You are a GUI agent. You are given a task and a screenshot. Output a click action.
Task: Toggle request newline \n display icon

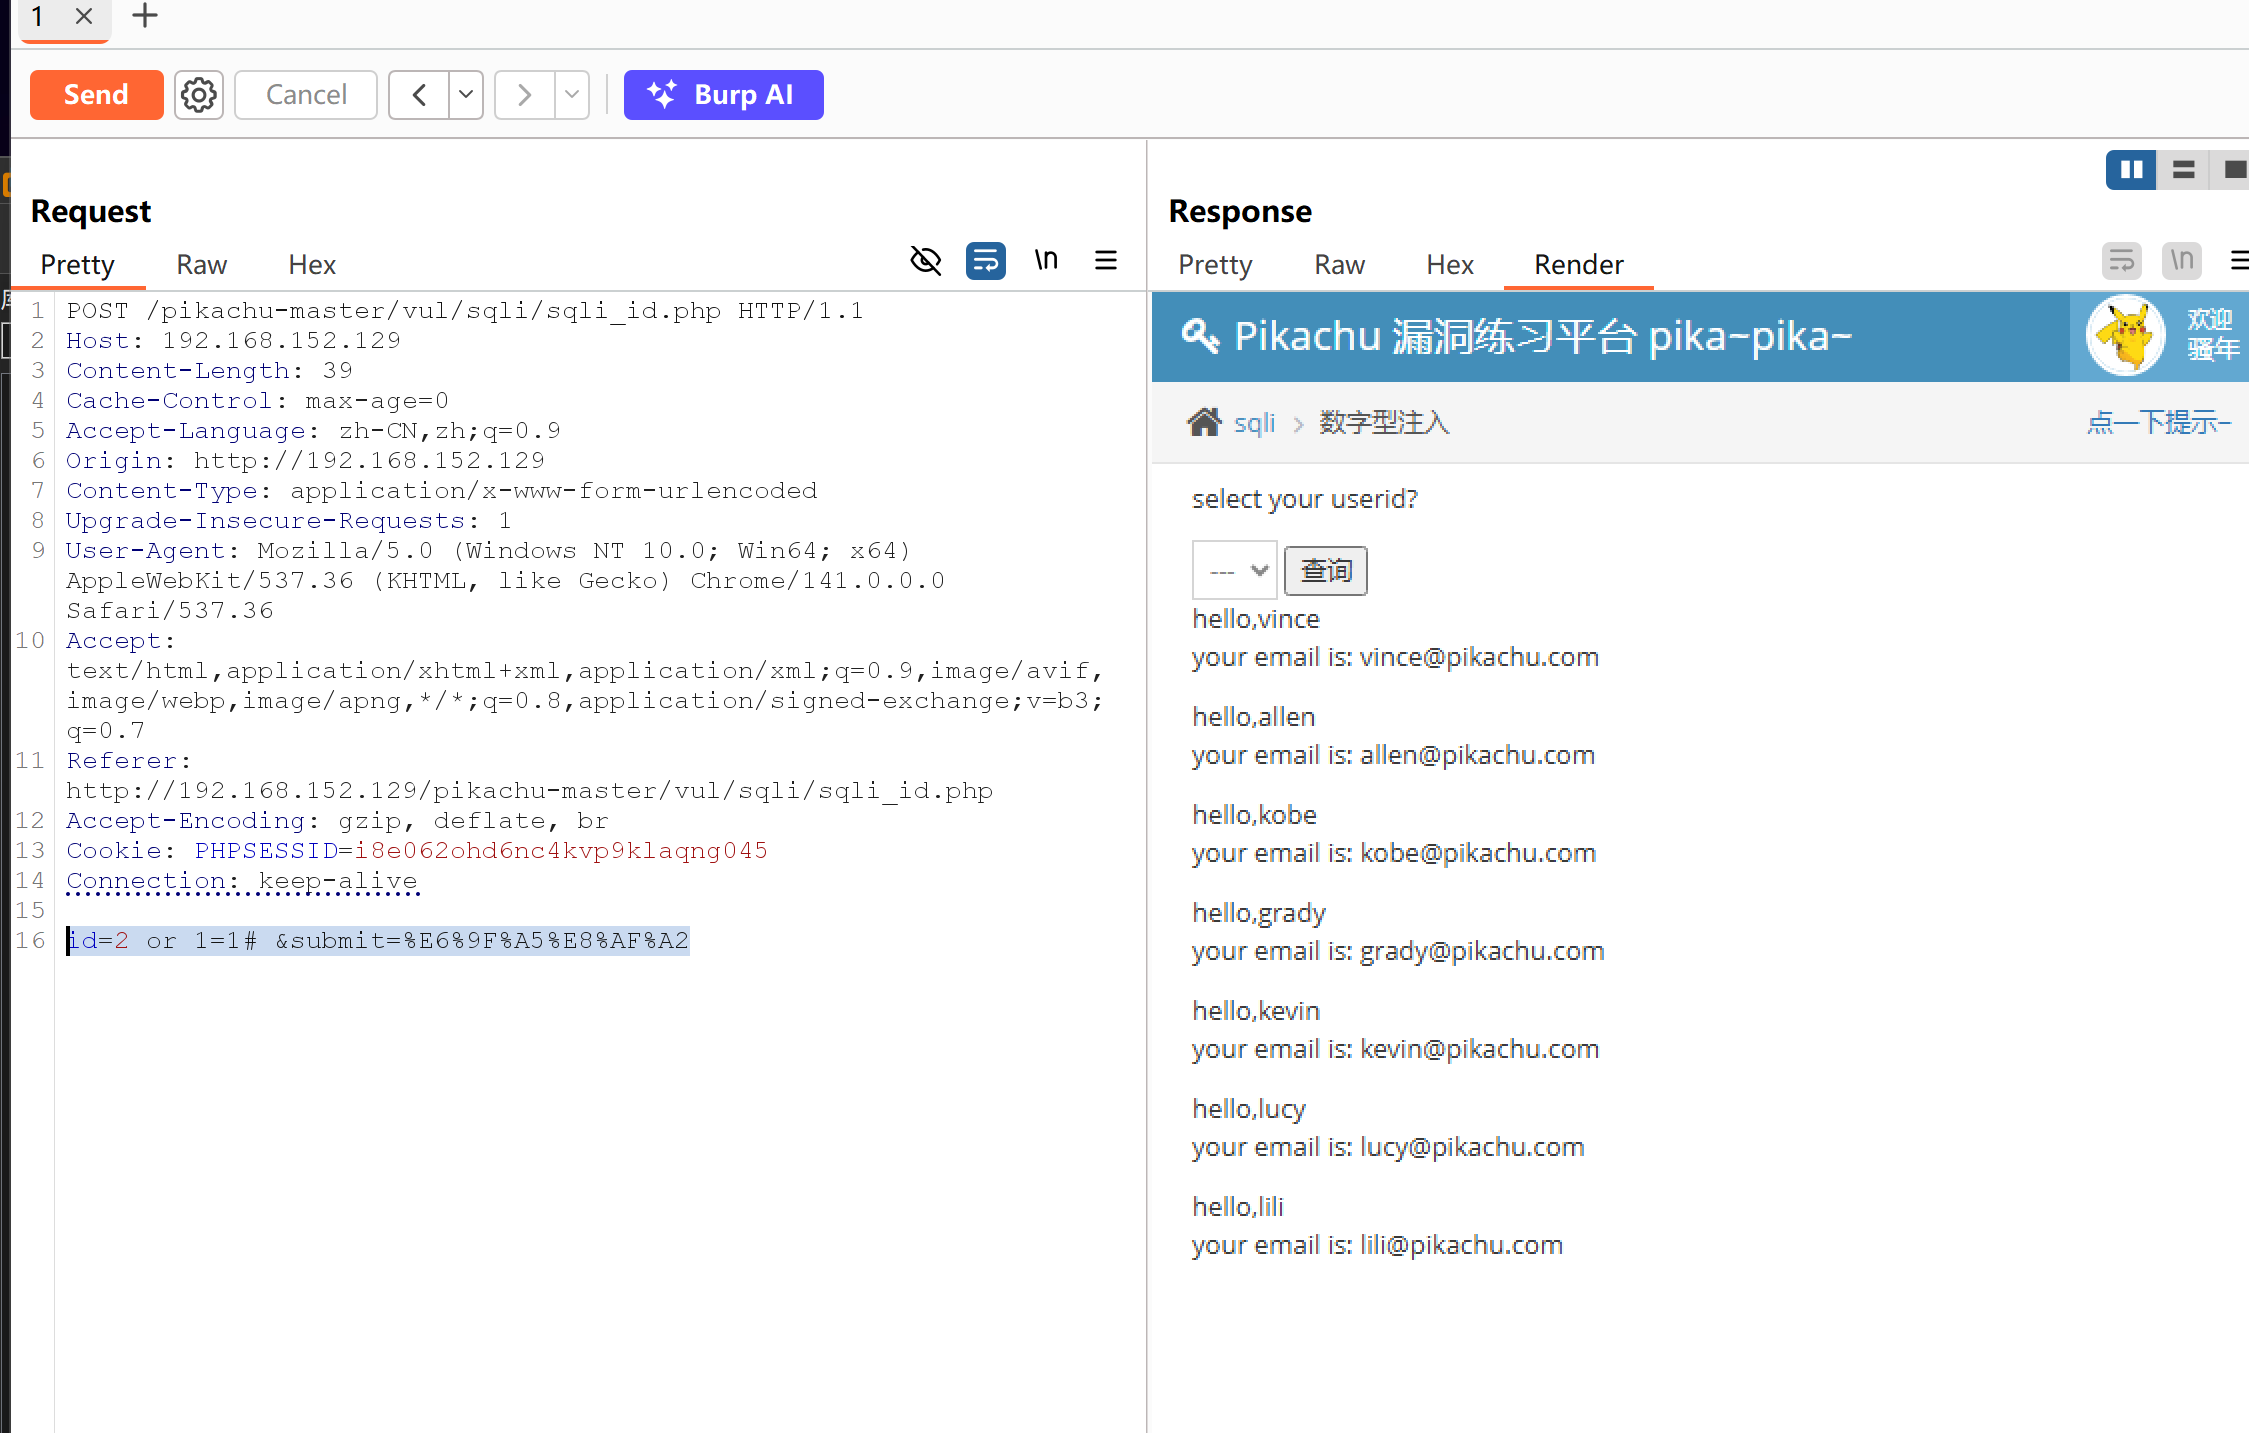click(x=1046, y=261)
